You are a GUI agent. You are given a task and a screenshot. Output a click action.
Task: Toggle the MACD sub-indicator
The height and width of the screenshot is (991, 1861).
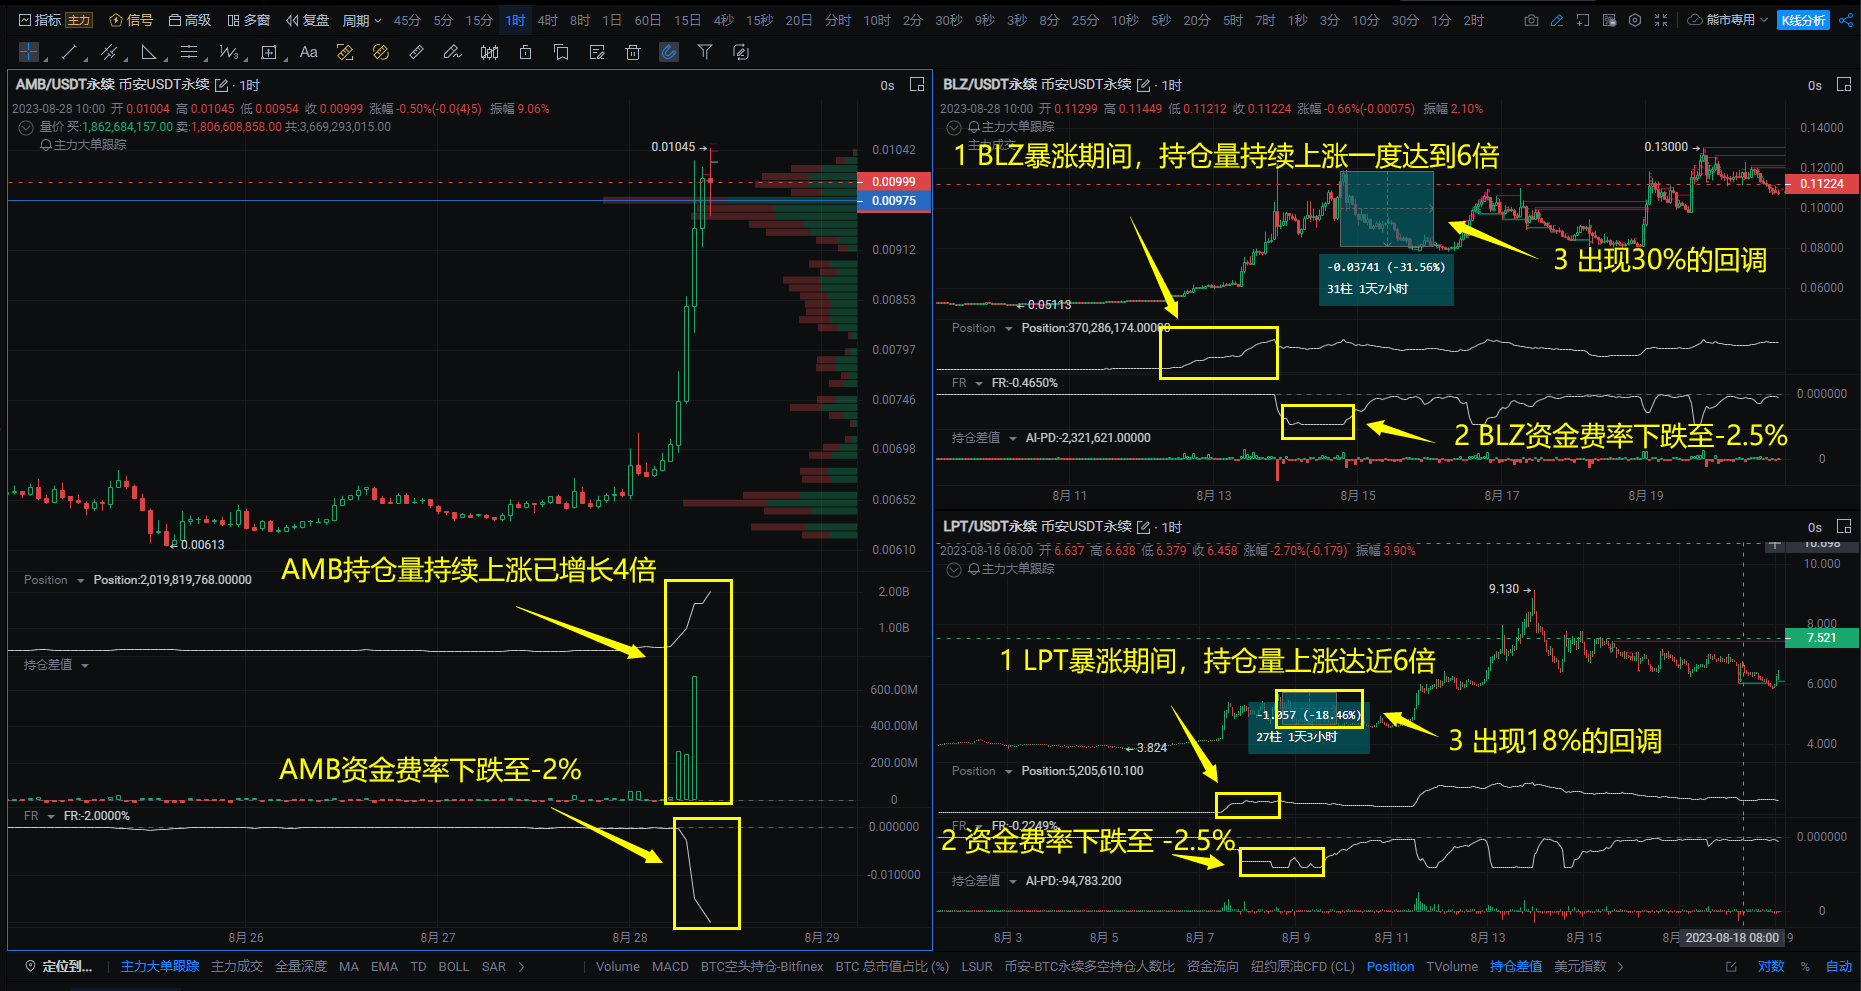(671, 966)
